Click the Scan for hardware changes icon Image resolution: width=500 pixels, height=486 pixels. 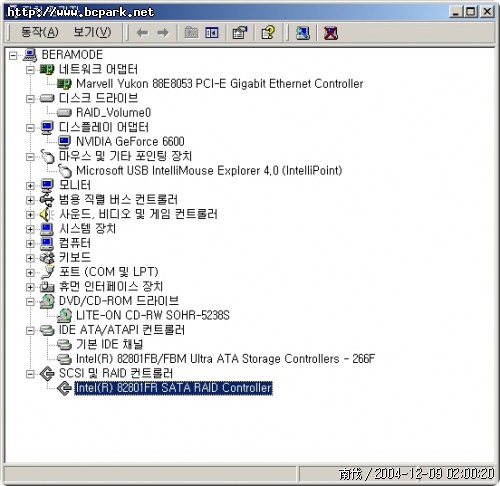(303, 33)
